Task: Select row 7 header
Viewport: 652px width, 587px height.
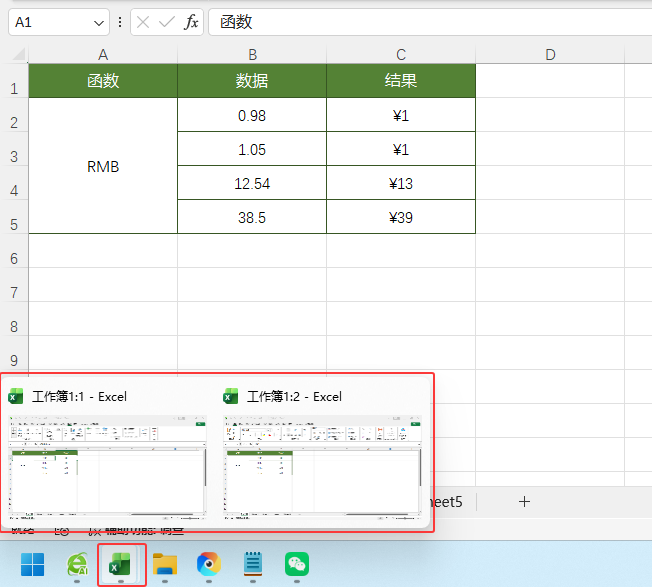Action: point(14,285)
